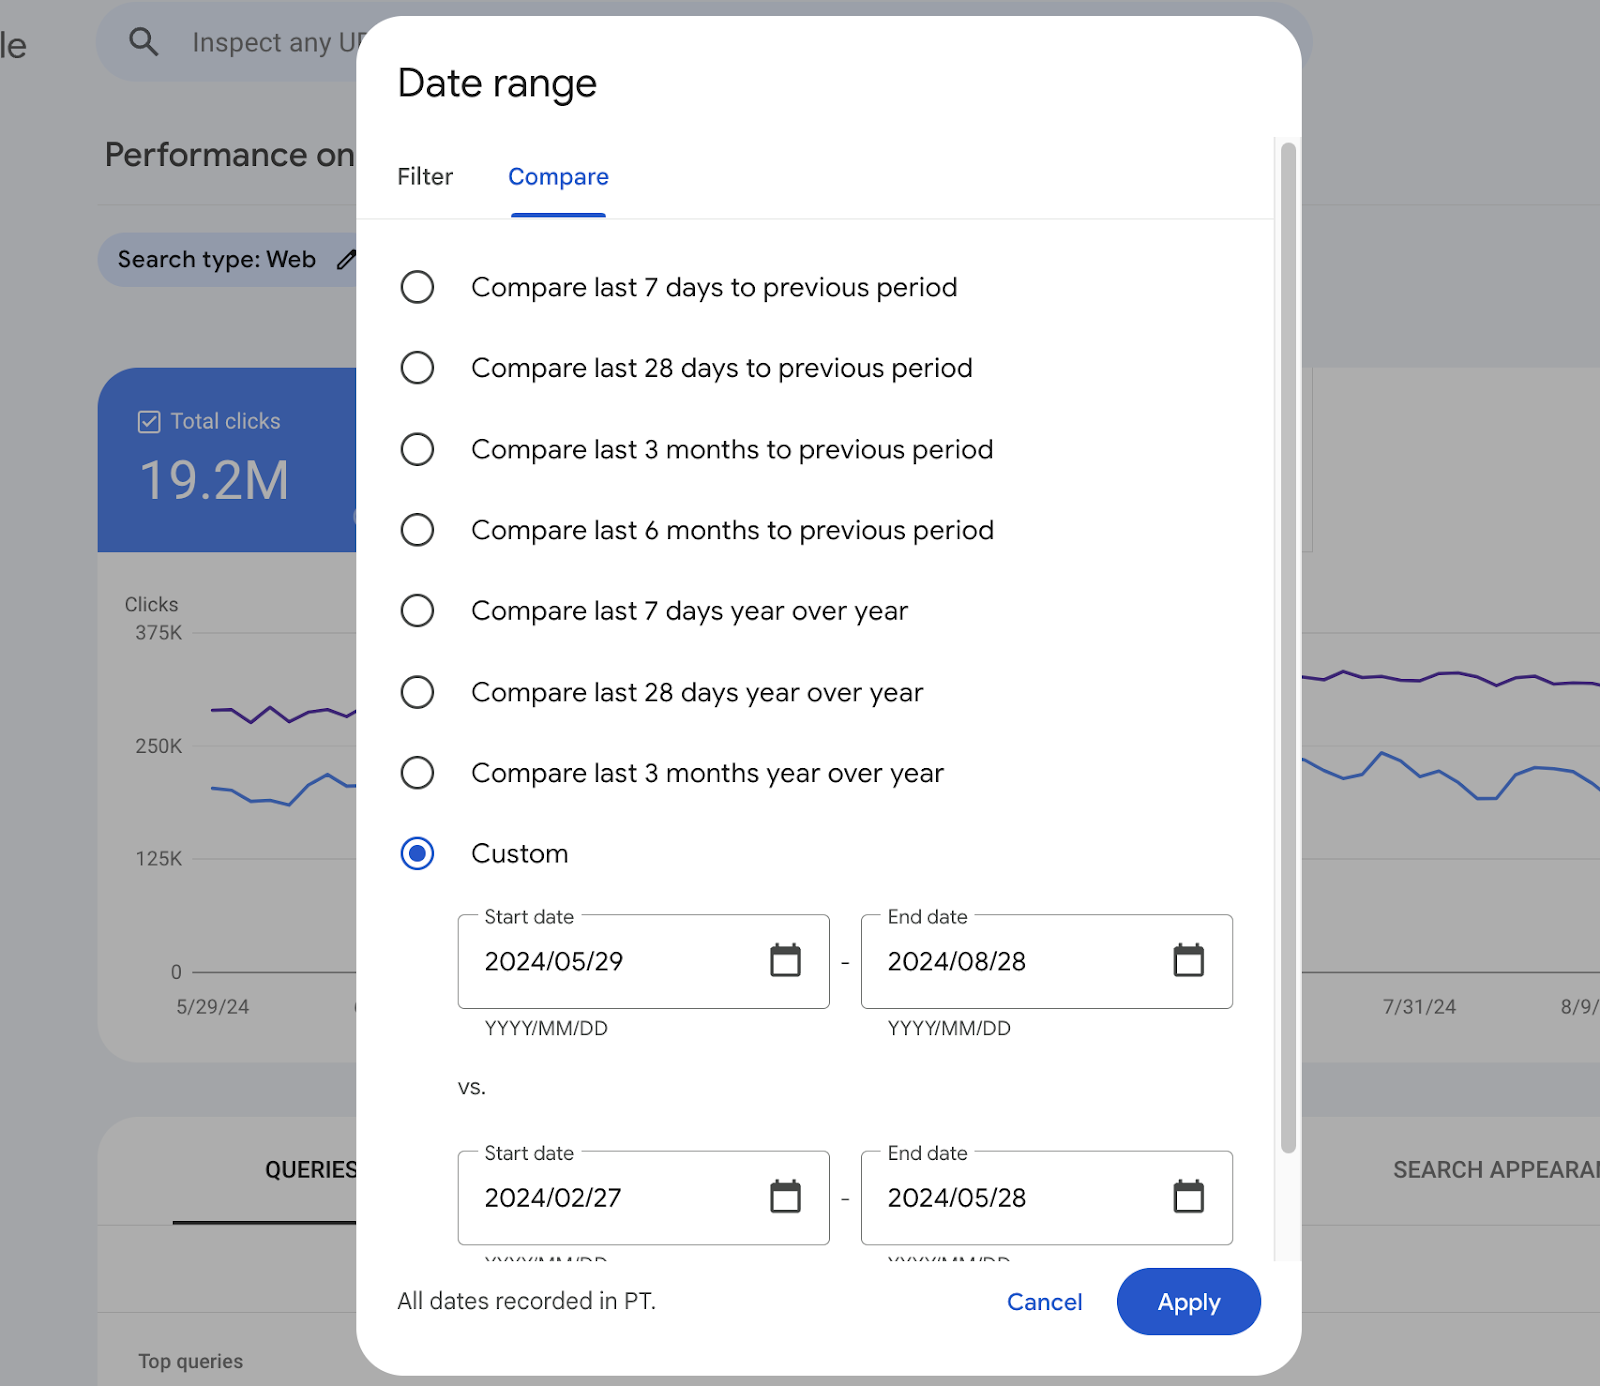Select Compare last 3 months year over year
1600x1386 pixels.
pos(417,773)
